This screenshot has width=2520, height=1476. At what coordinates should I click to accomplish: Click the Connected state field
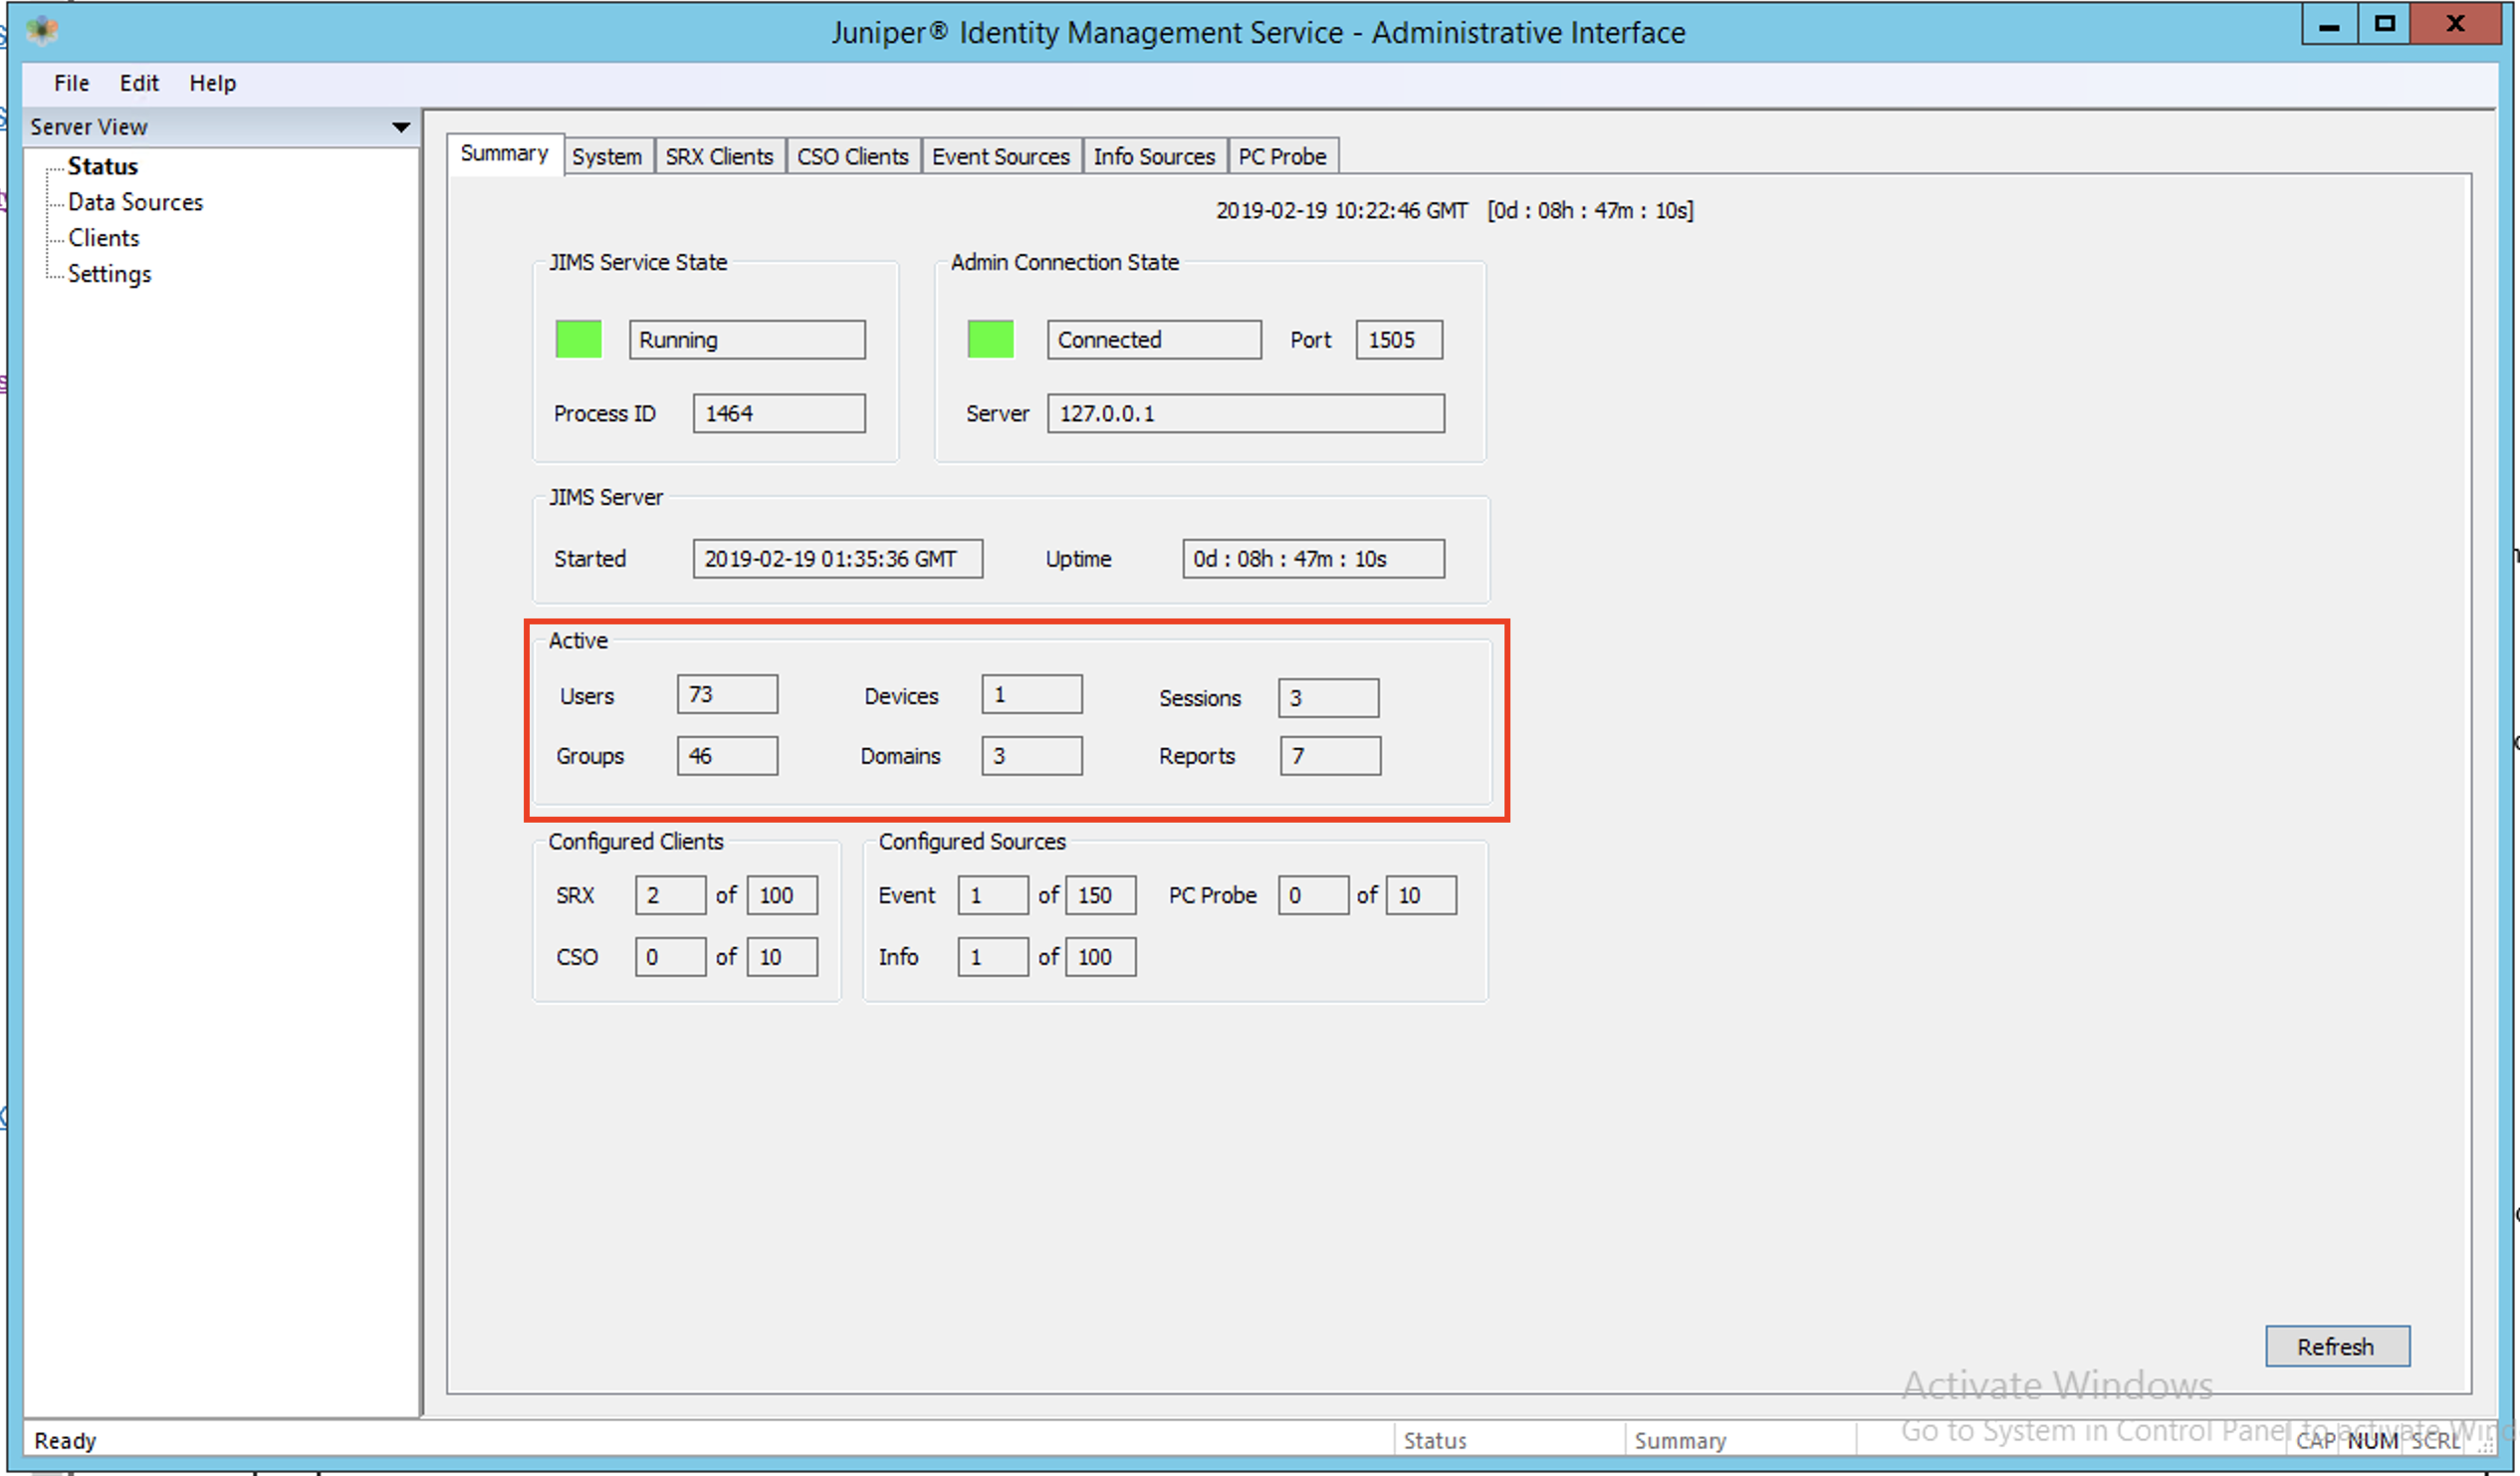point(1154,339)
